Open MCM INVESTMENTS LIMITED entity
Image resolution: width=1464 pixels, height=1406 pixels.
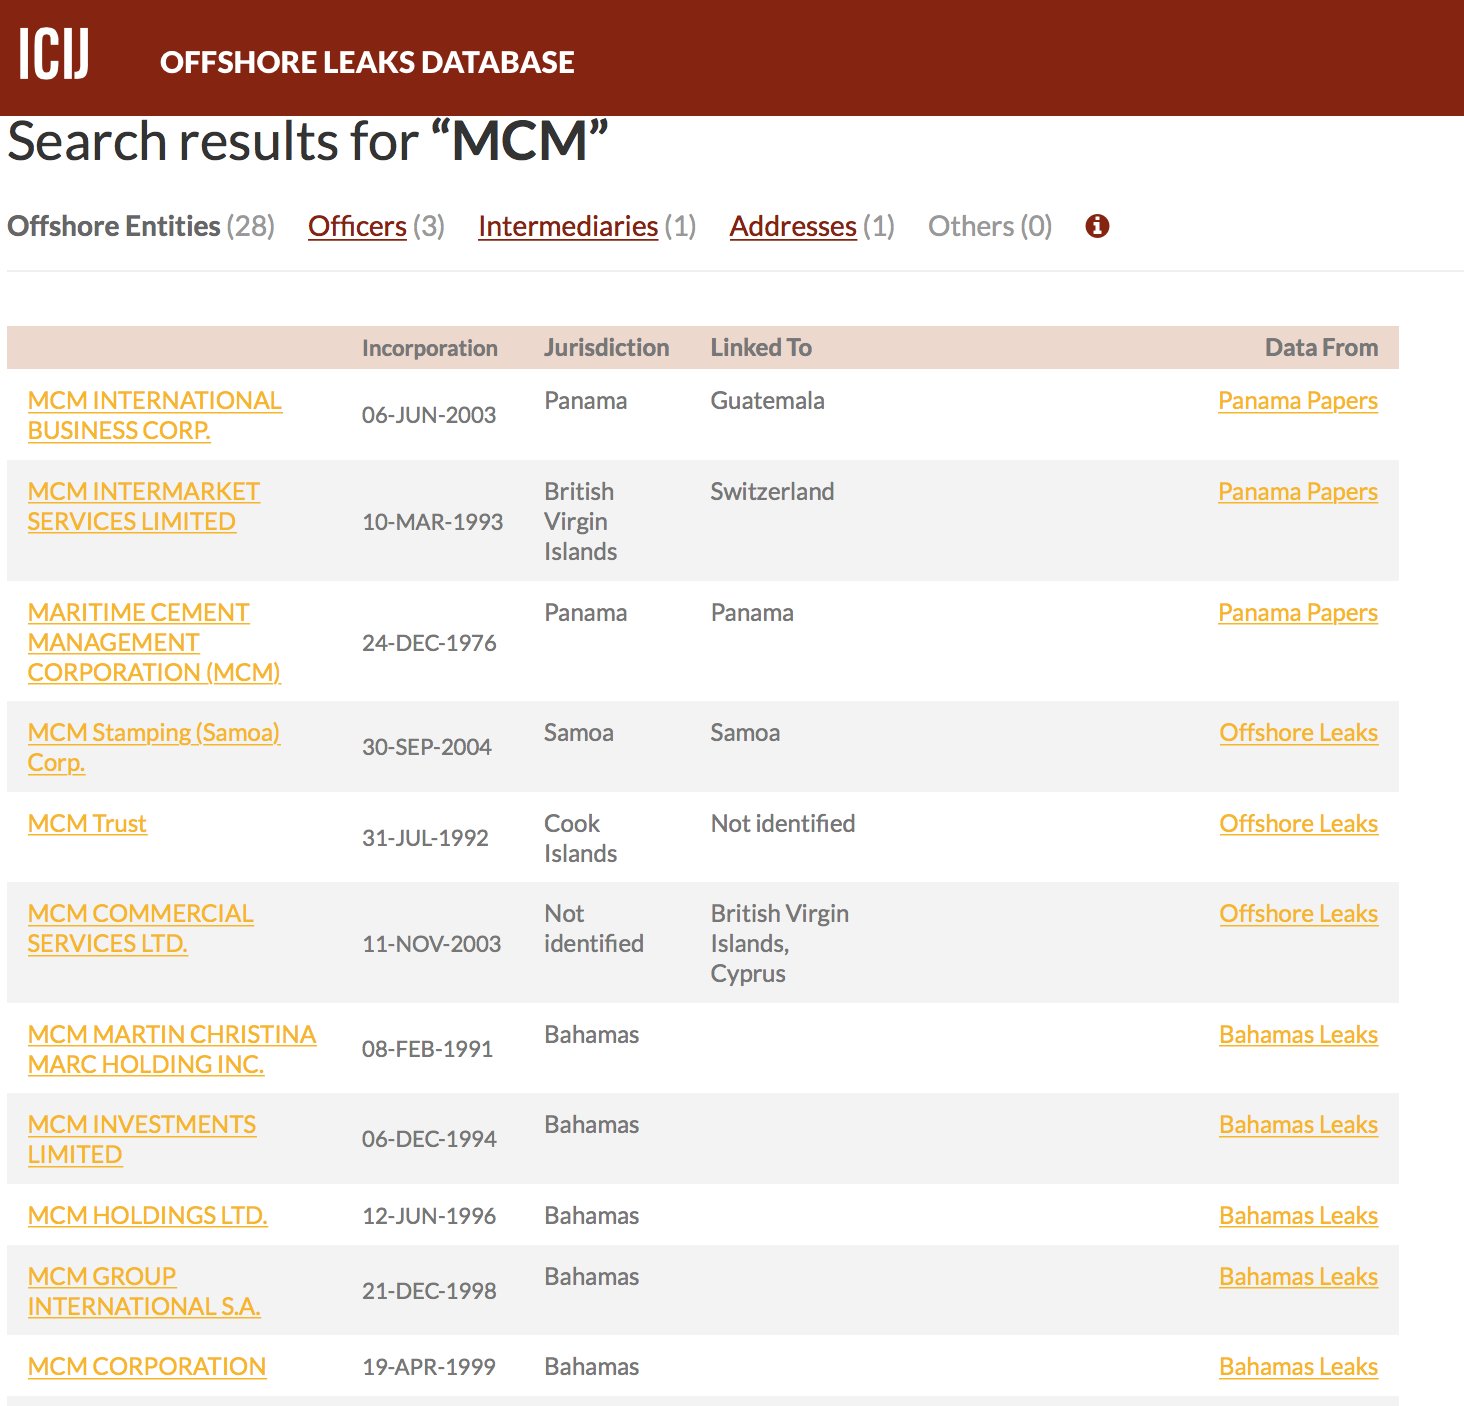[142, 1139]
